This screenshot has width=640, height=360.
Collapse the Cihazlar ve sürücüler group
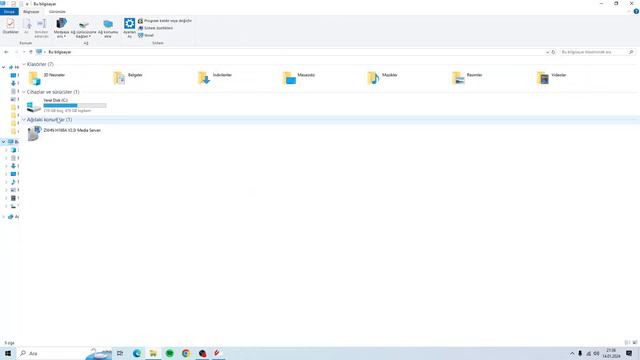tap(24, 92)
